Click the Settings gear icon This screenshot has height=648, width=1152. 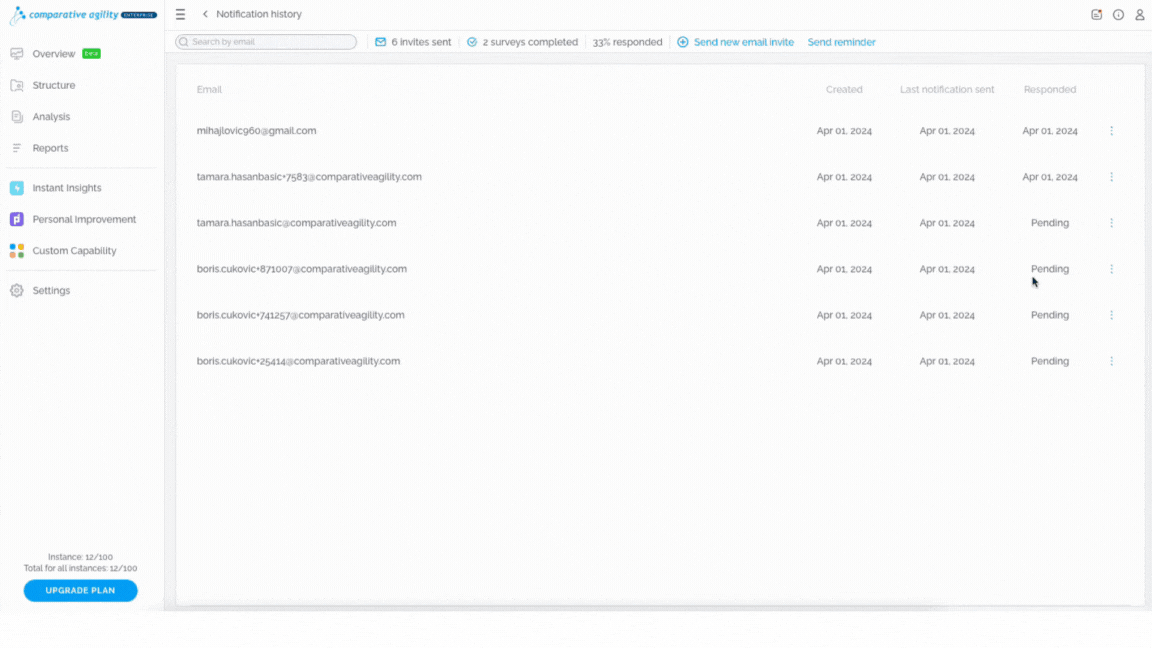(x=17, y=291)
